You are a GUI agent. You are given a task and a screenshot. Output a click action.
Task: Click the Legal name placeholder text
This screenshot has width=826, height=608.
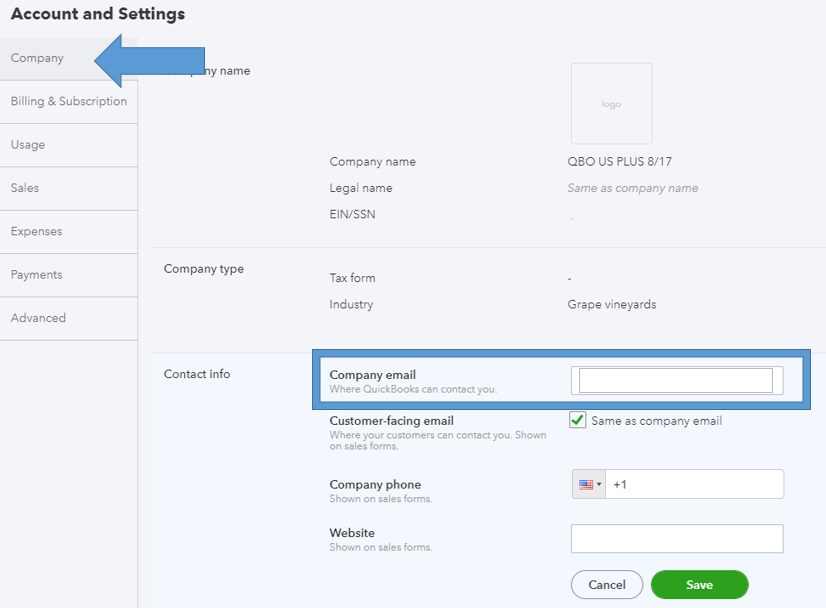[633, 188]
